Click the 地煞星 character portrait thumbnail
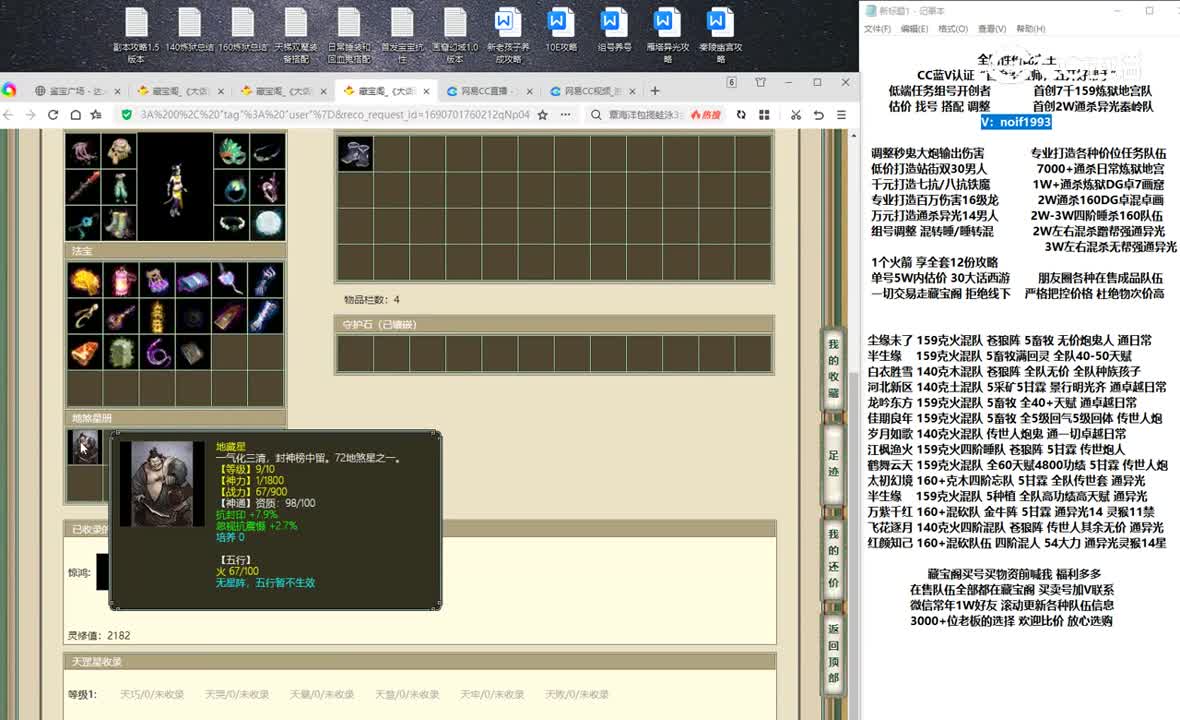 click(x=84, y=447)
